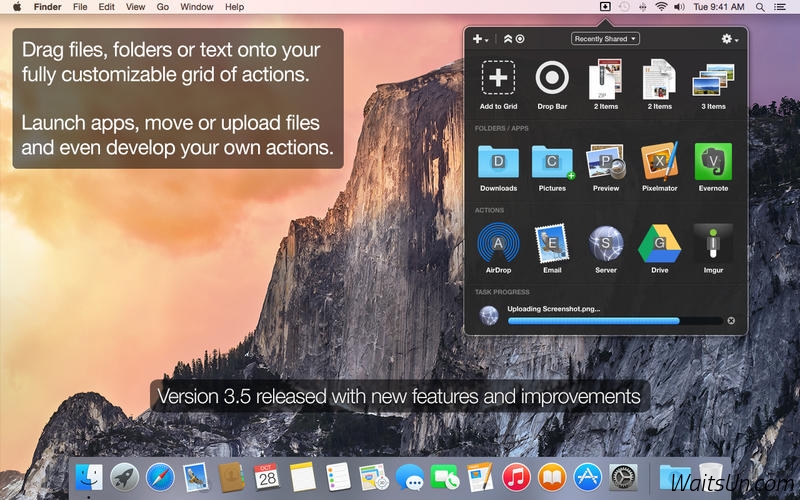Open Calendar in the Dock
Image resolution: width=800 pixels, height=500 pixels.
[x=267, y=477]
